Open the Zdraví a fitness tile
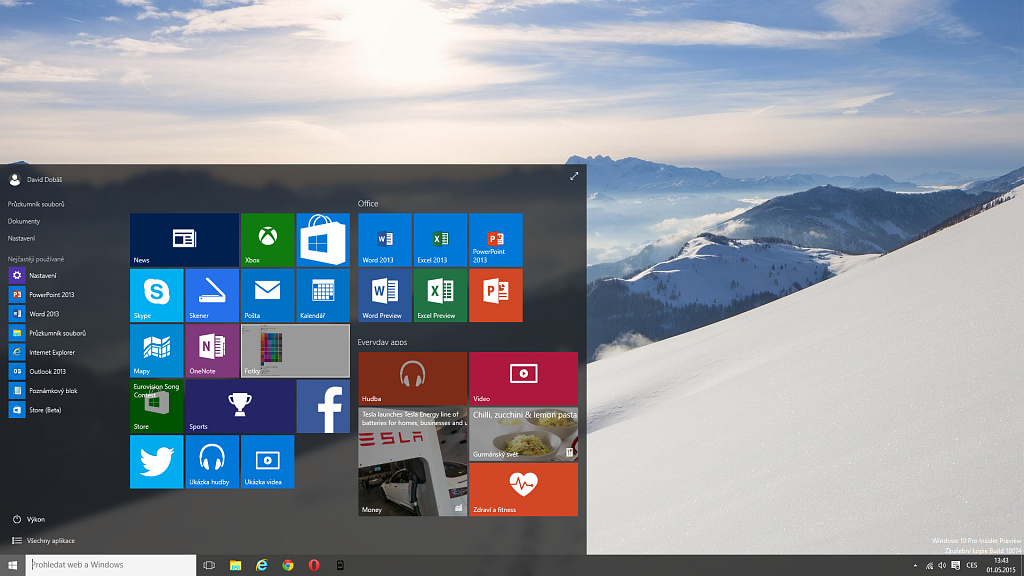 coord(523,490)
